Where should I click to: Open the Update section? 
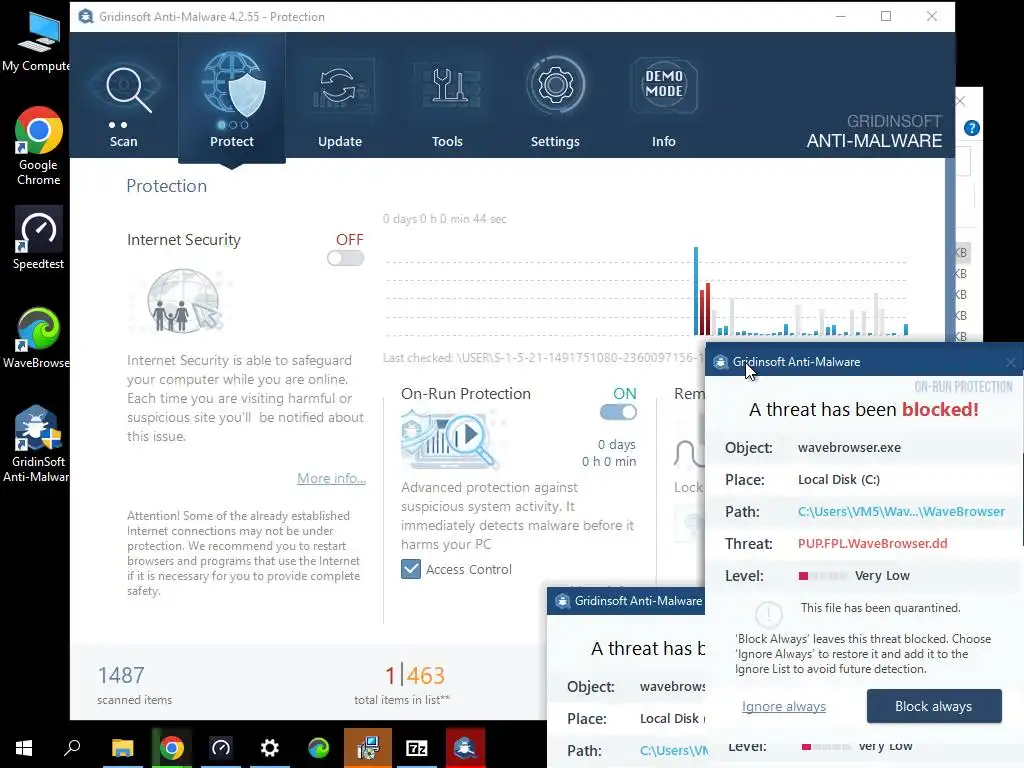pyautogui.click(x=340, y=98)
